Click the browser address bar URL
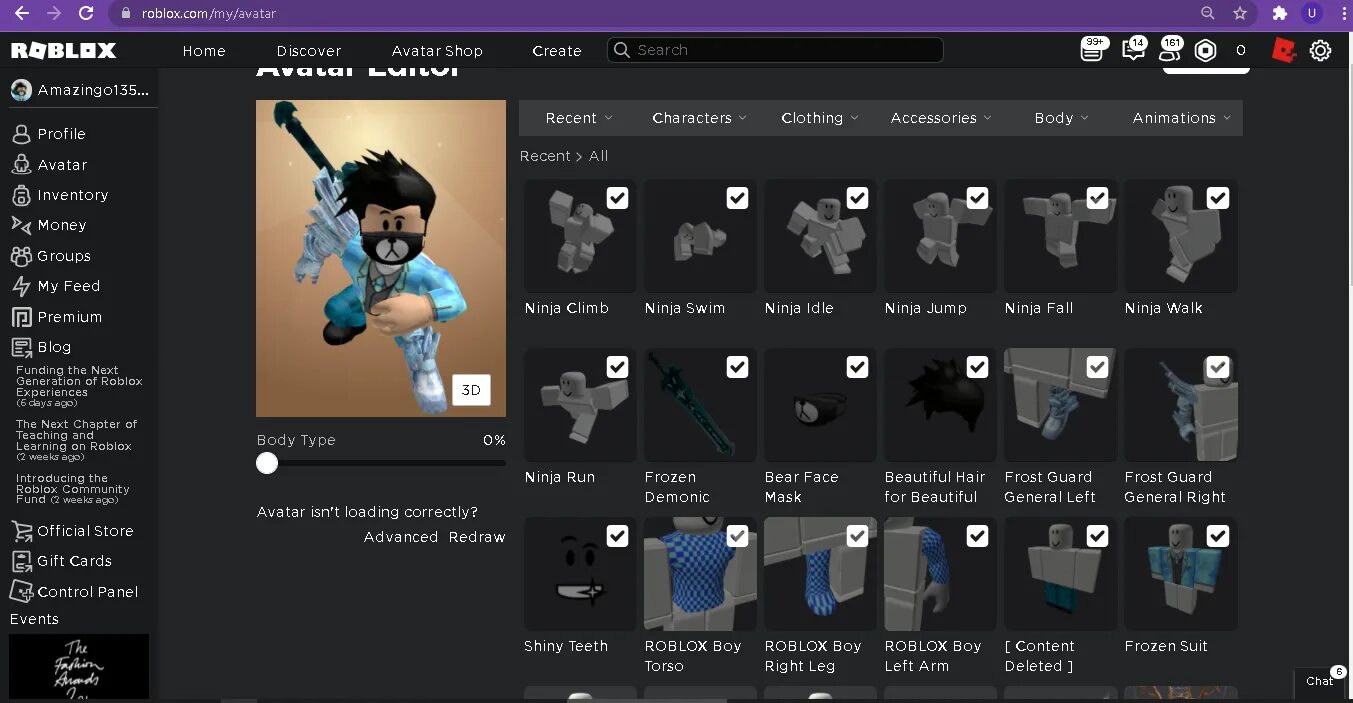Screen dimensions: 1353x703 [208, 14]
